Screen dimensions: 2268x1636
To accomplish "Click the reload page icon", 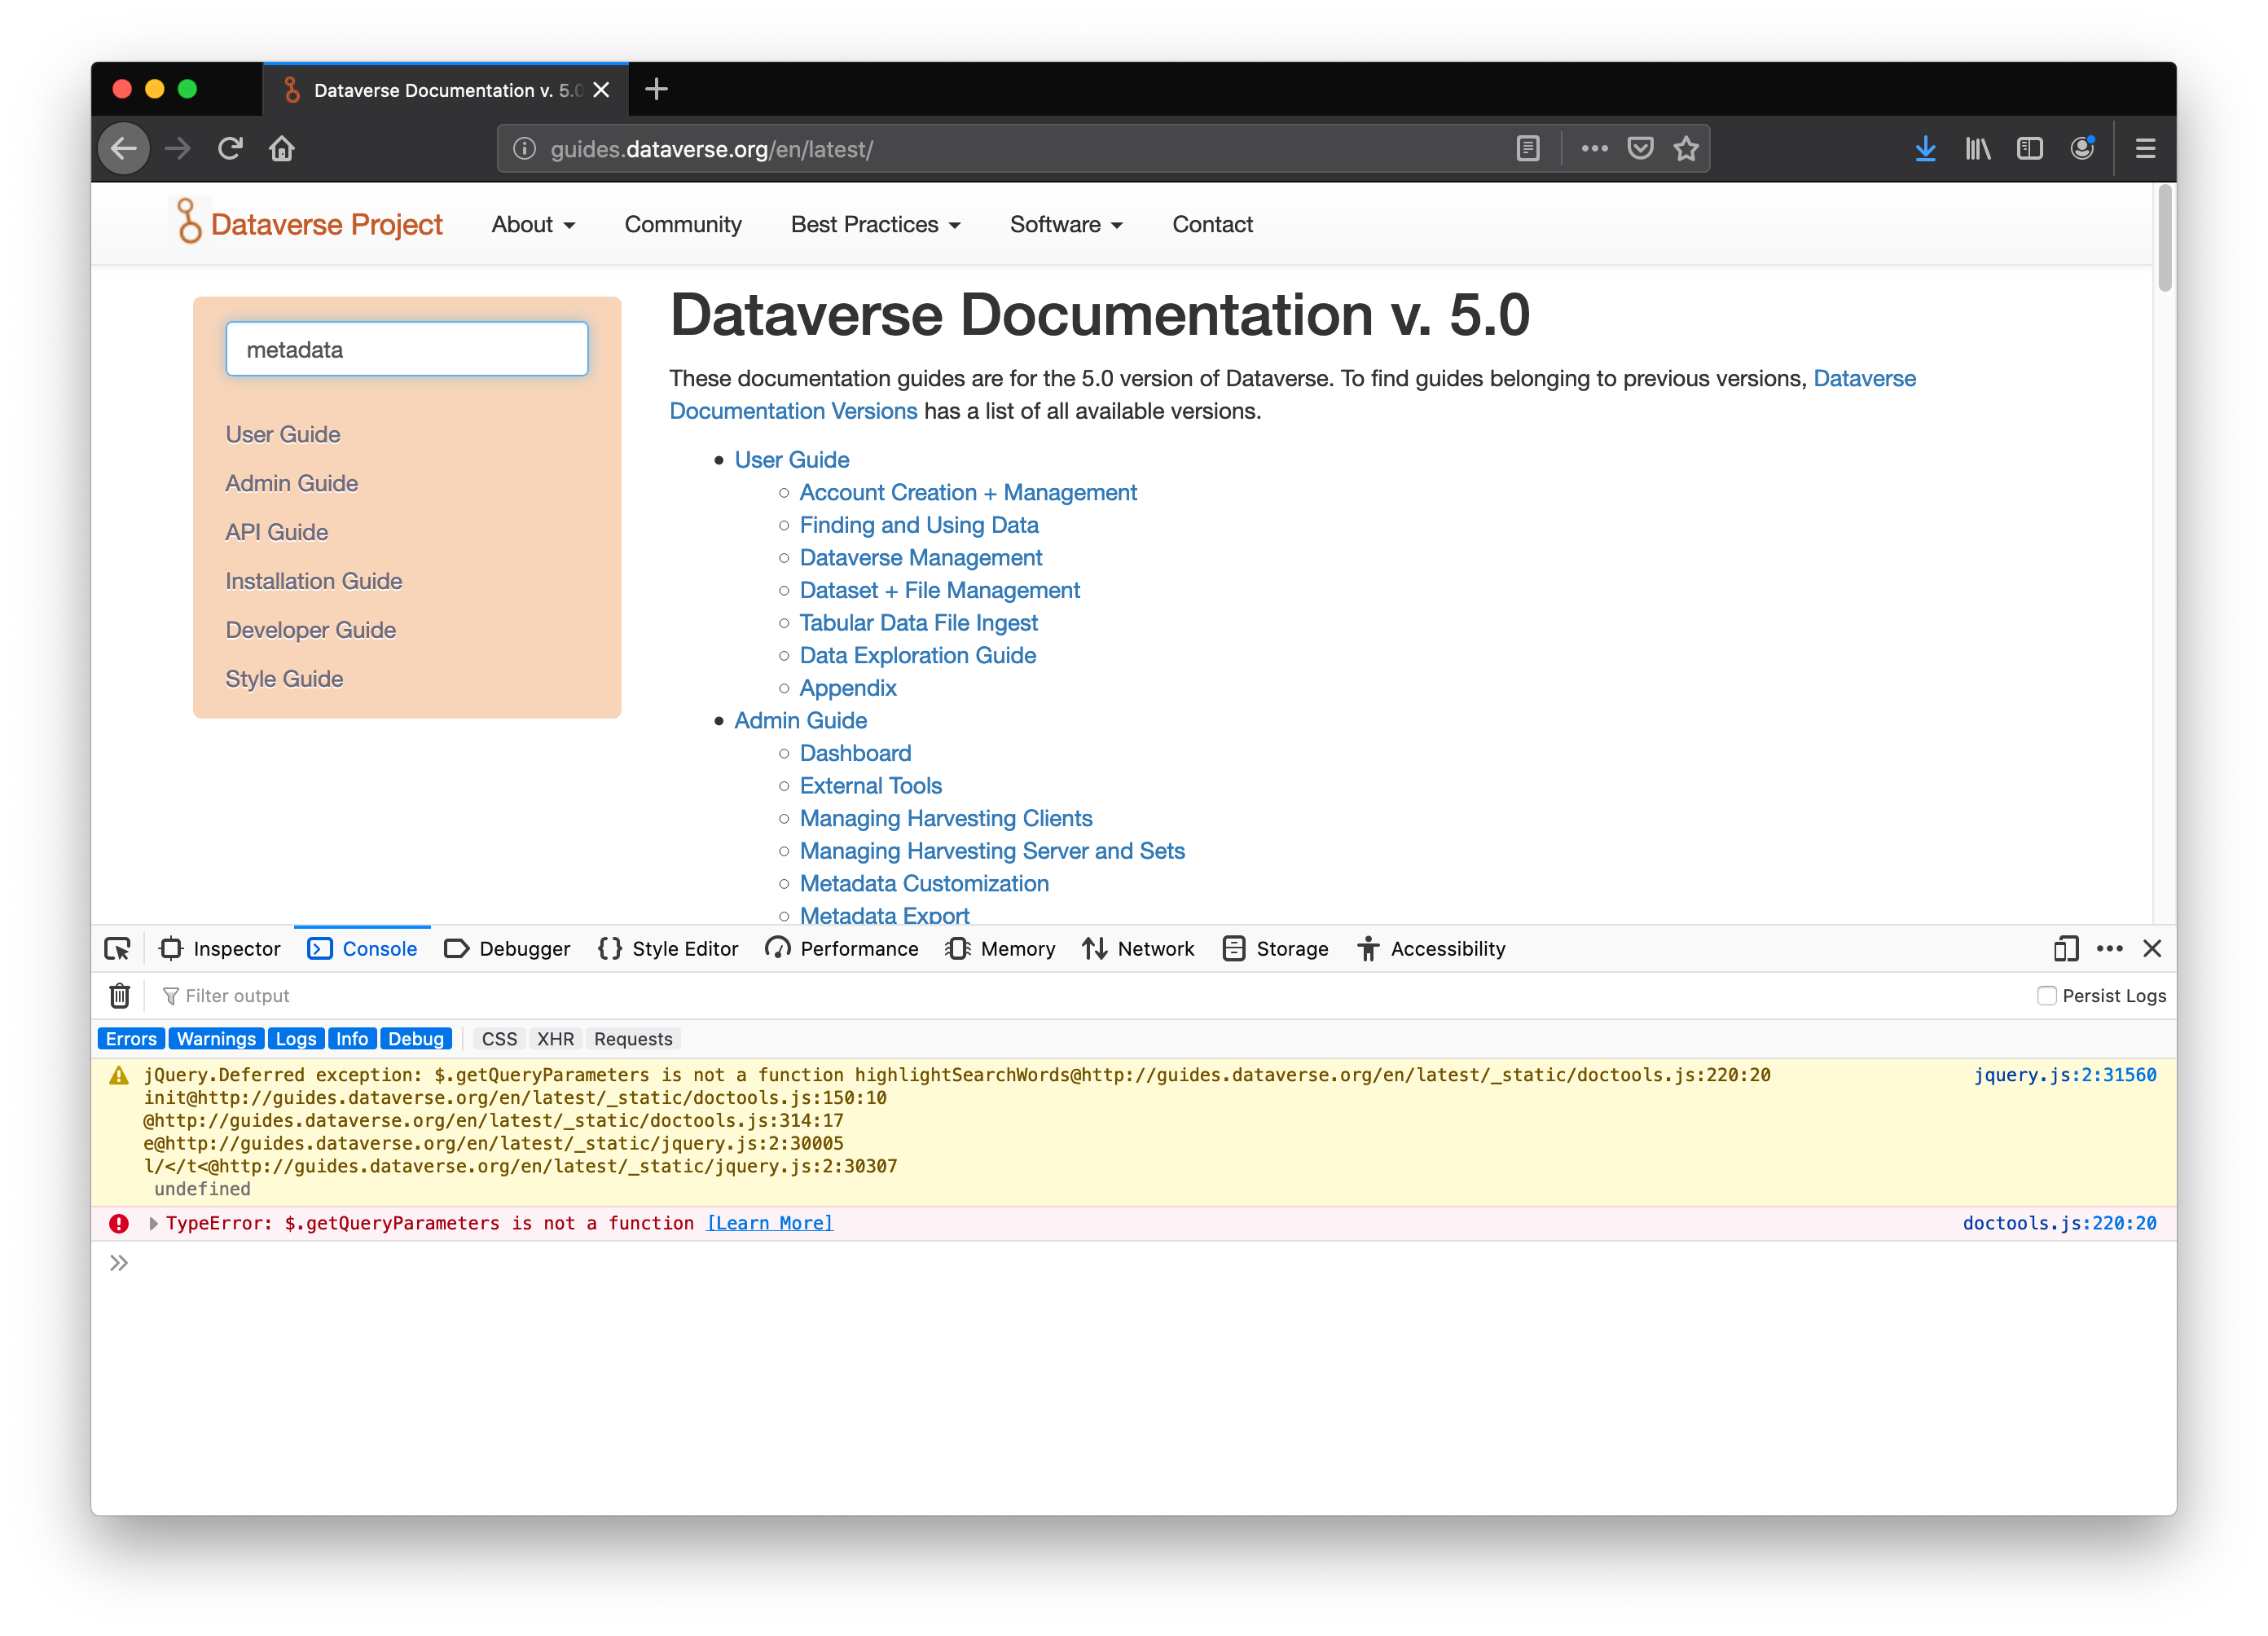I will pos(230,149).
